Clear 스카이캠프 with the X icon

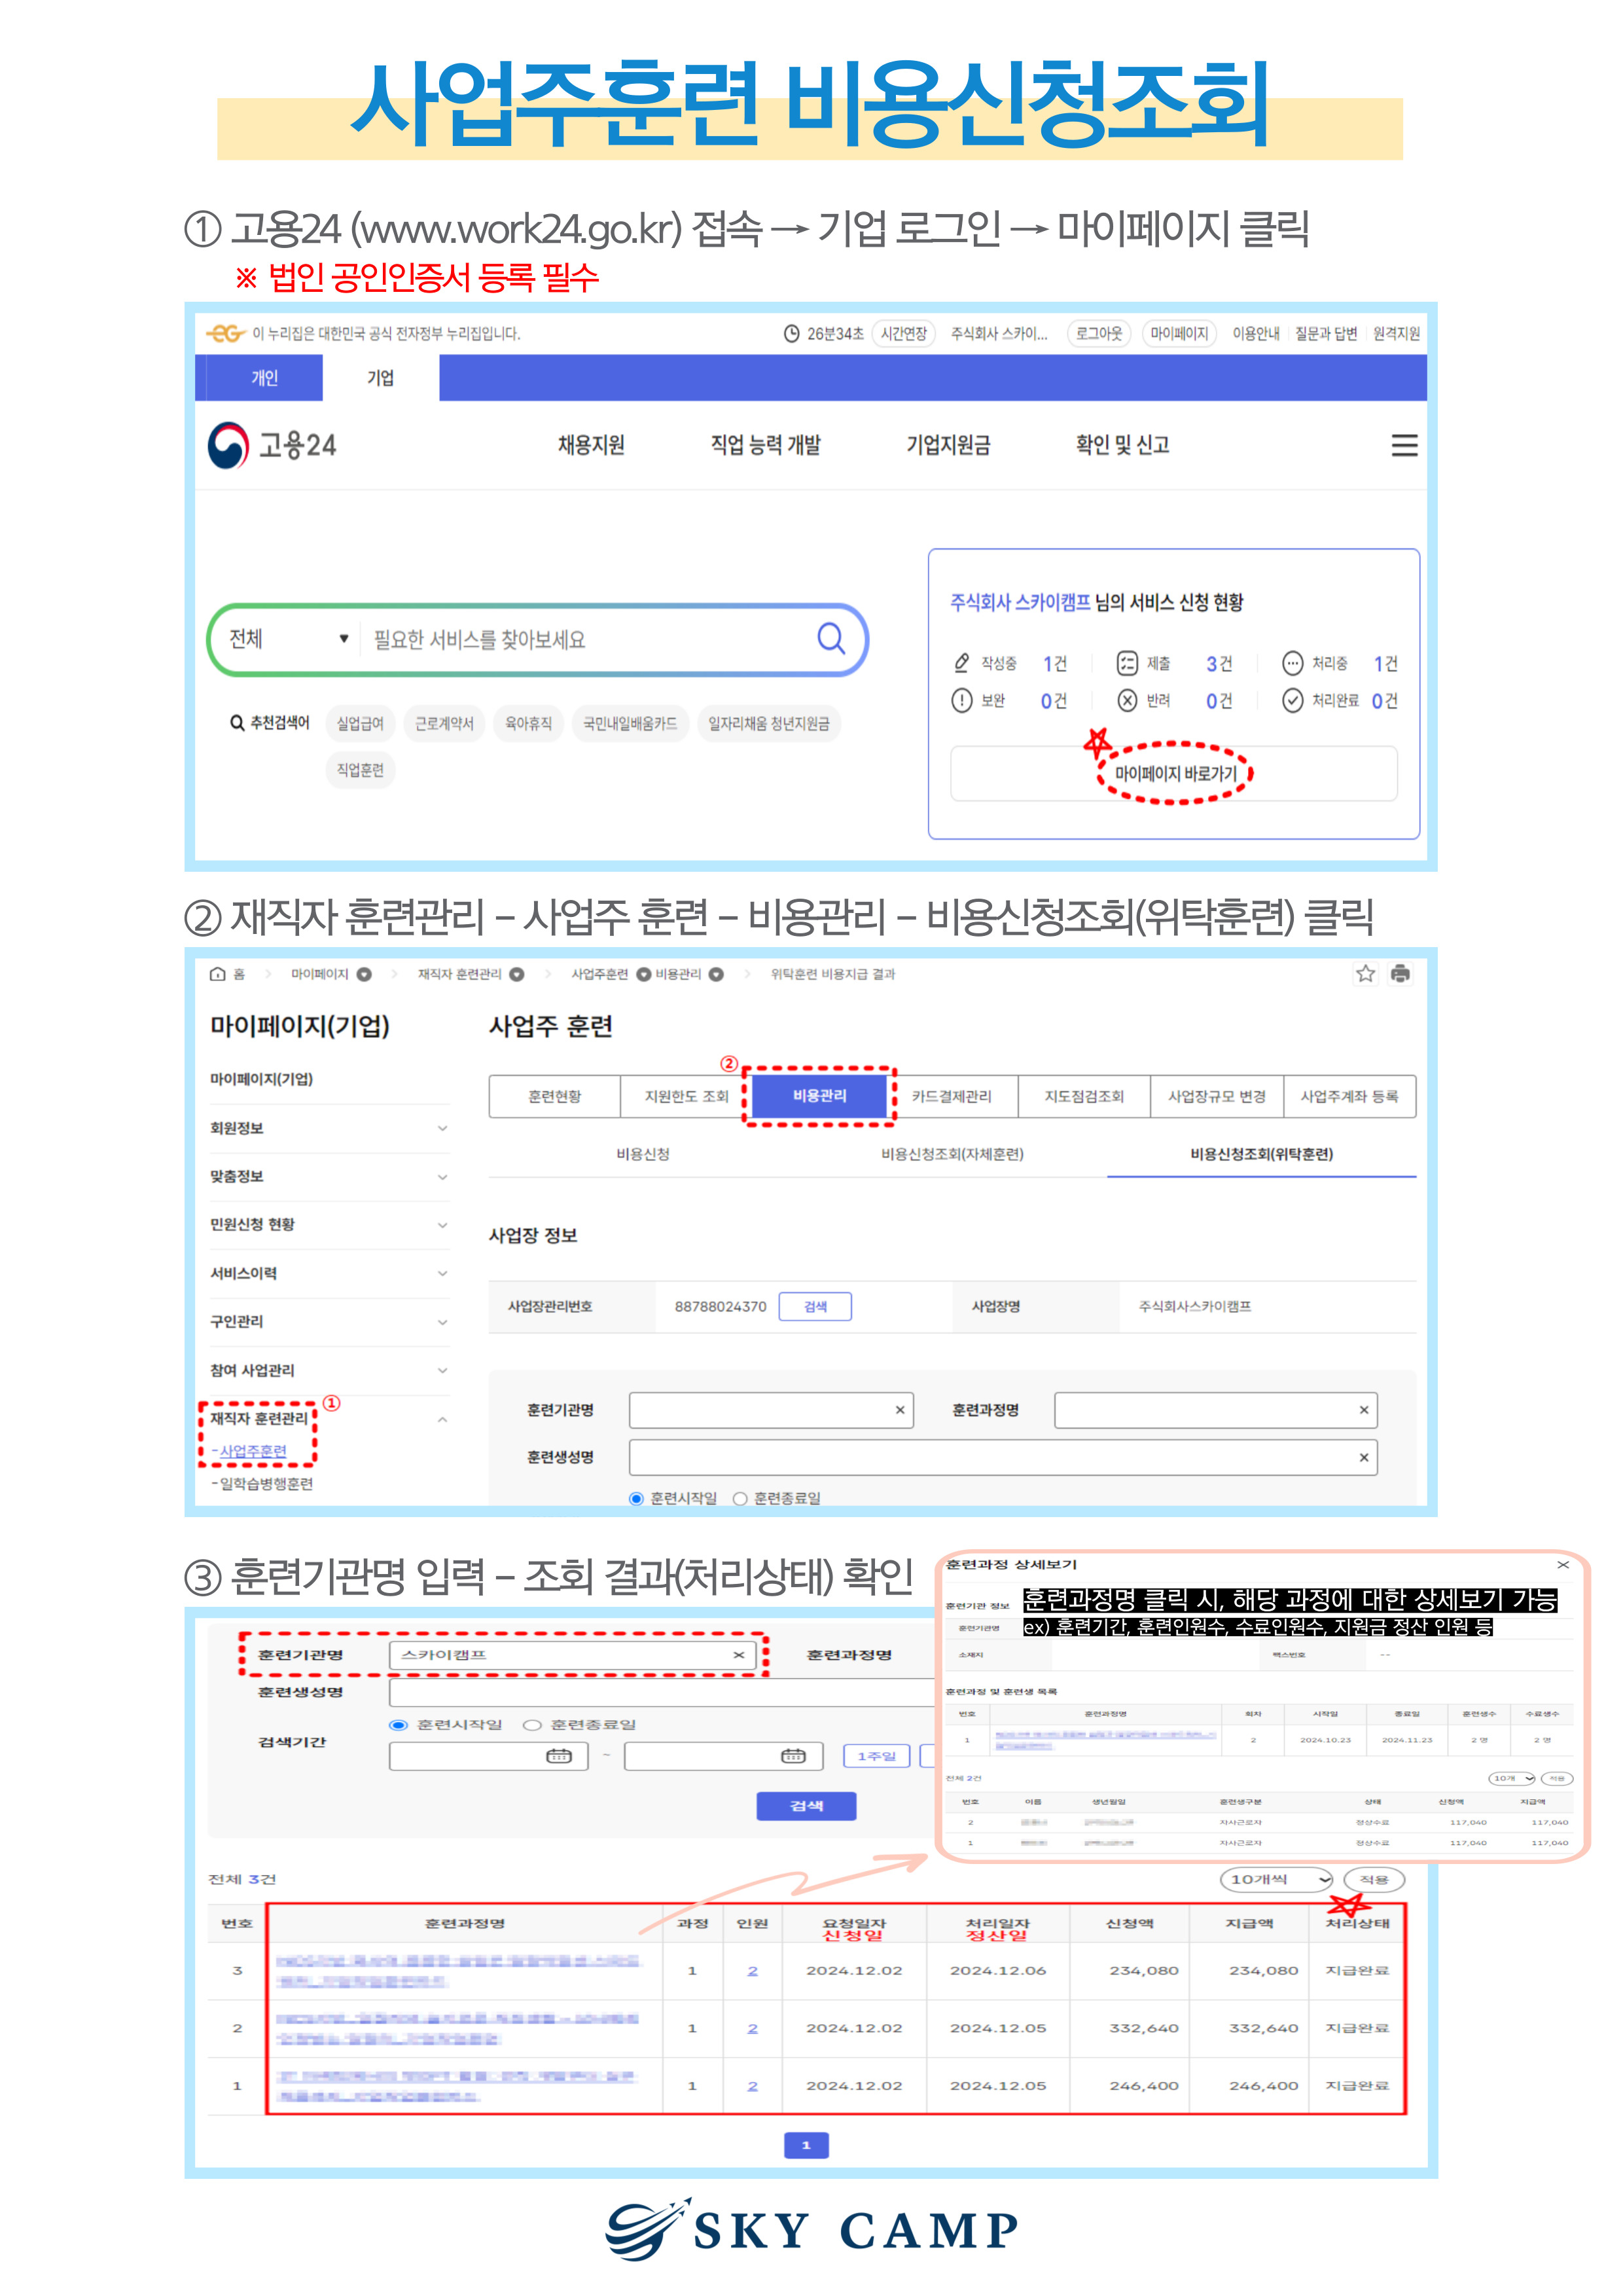[738, 1654]
